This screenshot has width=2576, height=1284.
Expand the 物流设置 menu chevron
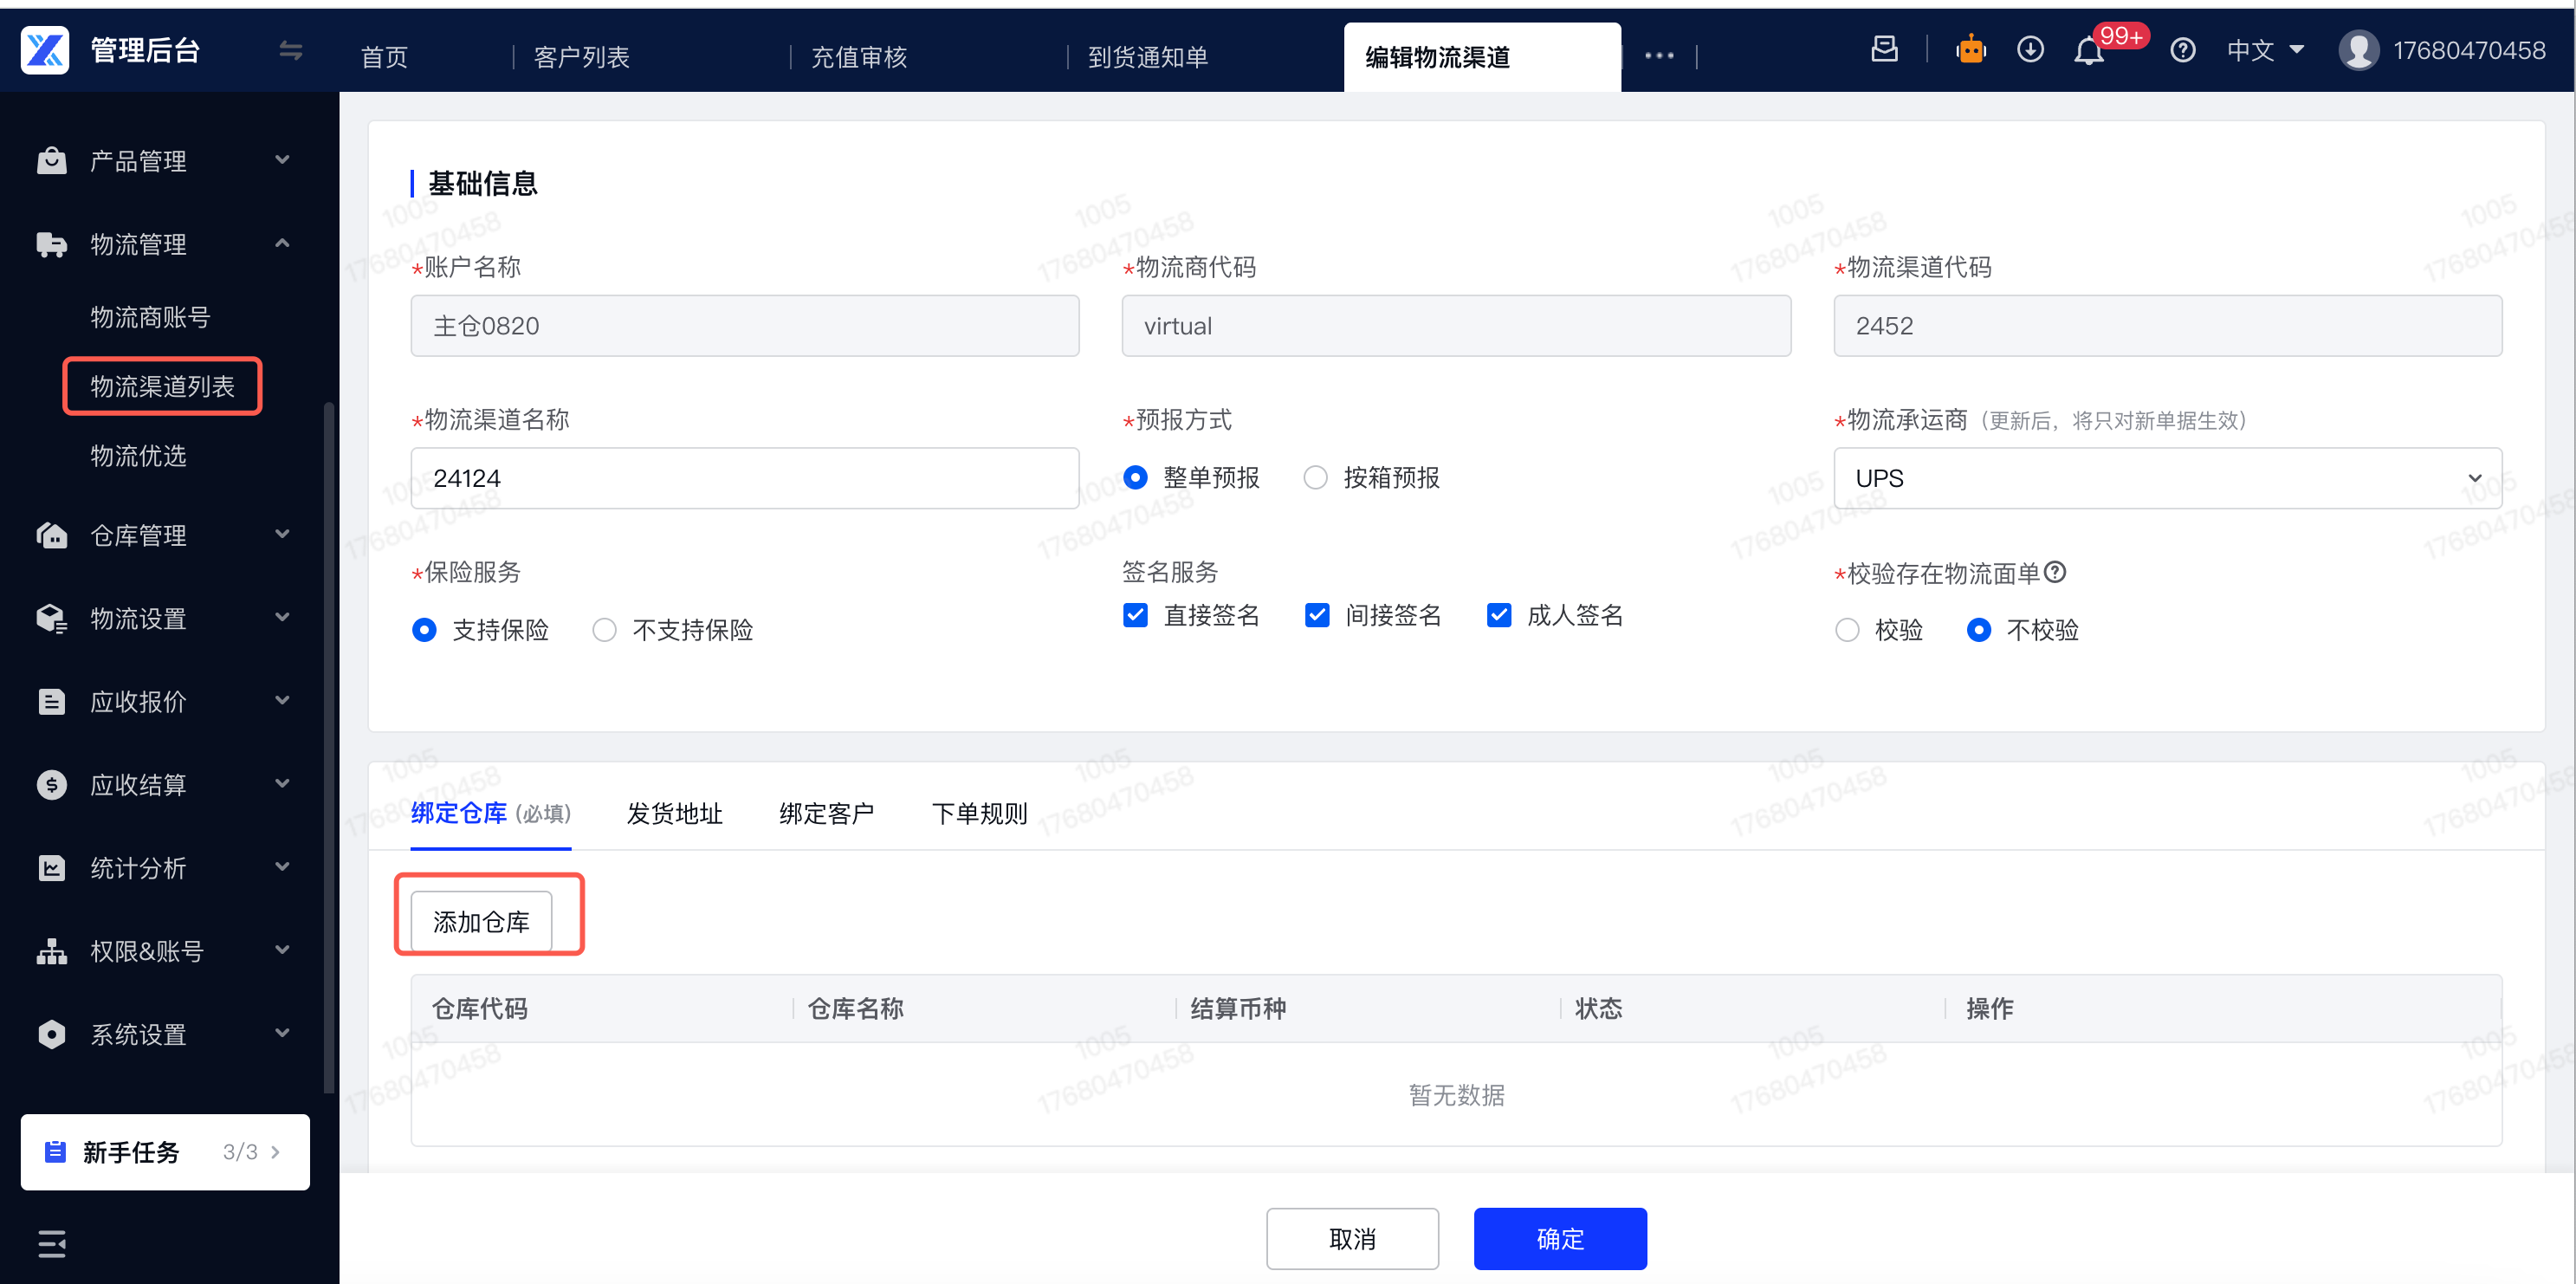(x=283, y=617)
